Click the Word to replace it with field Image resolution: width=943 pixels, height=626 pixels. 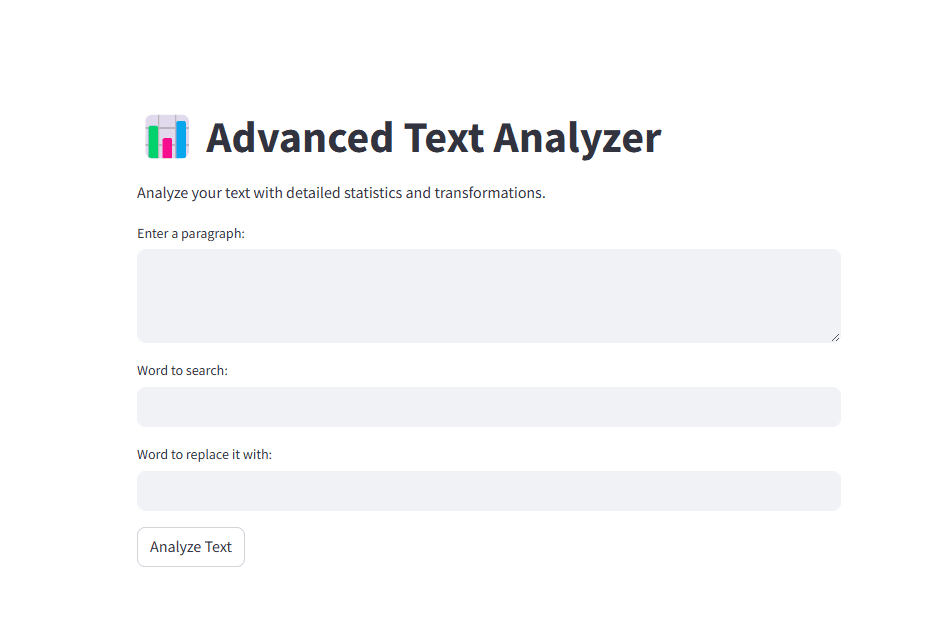(x=488, y=491)
